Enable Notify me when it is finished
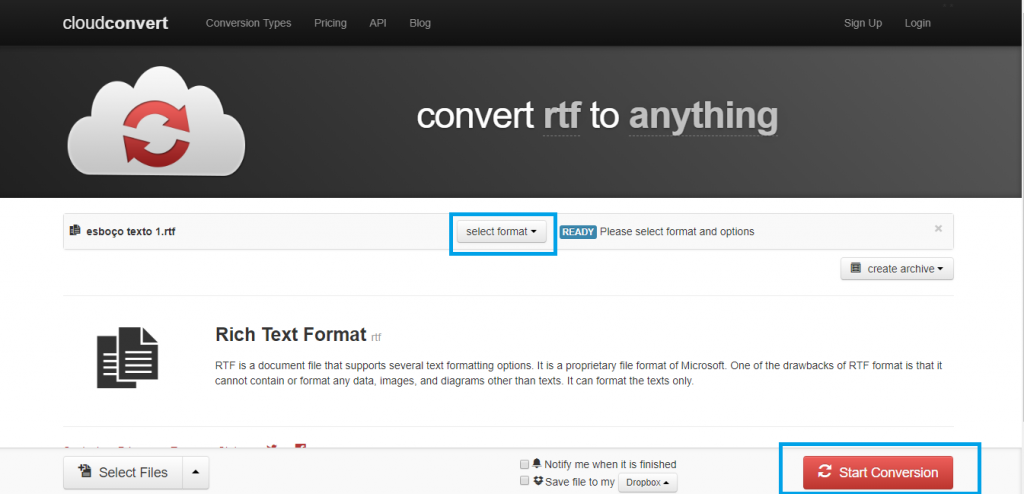This screenshot has height=494, width=1024. (x=524, y=465)
